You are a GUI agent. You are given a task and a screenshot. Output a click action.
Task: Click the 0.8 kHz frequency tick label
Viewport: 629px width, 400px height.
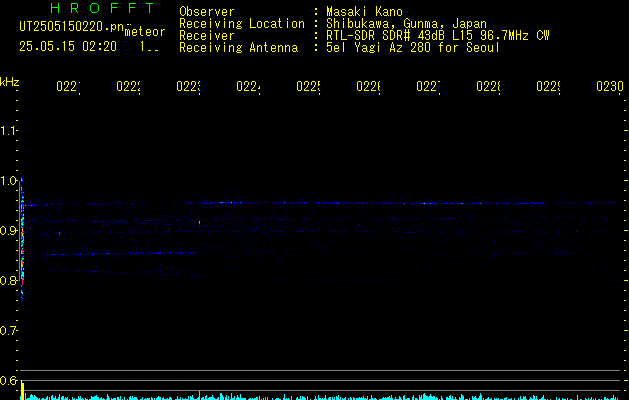pyautogui.click(x=8, y=280)
